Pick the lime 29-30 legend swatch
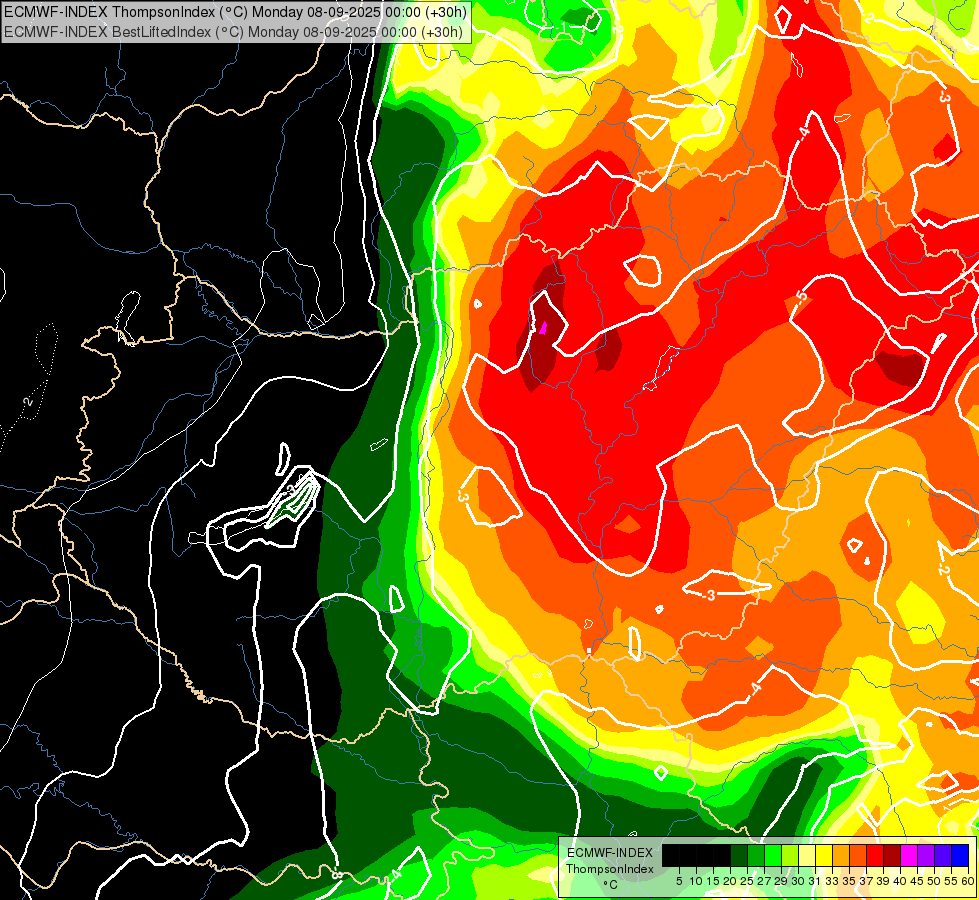 click(x=790, y=855)
